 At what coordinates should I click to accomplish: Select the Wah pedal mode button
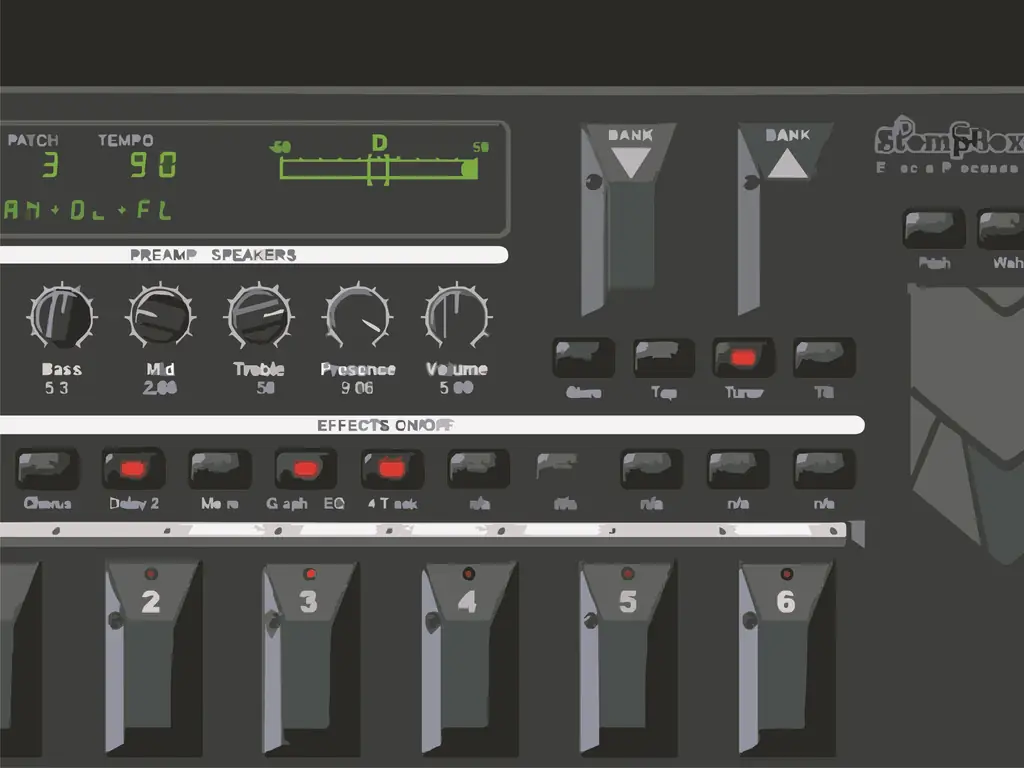(x=1001, y=228)
